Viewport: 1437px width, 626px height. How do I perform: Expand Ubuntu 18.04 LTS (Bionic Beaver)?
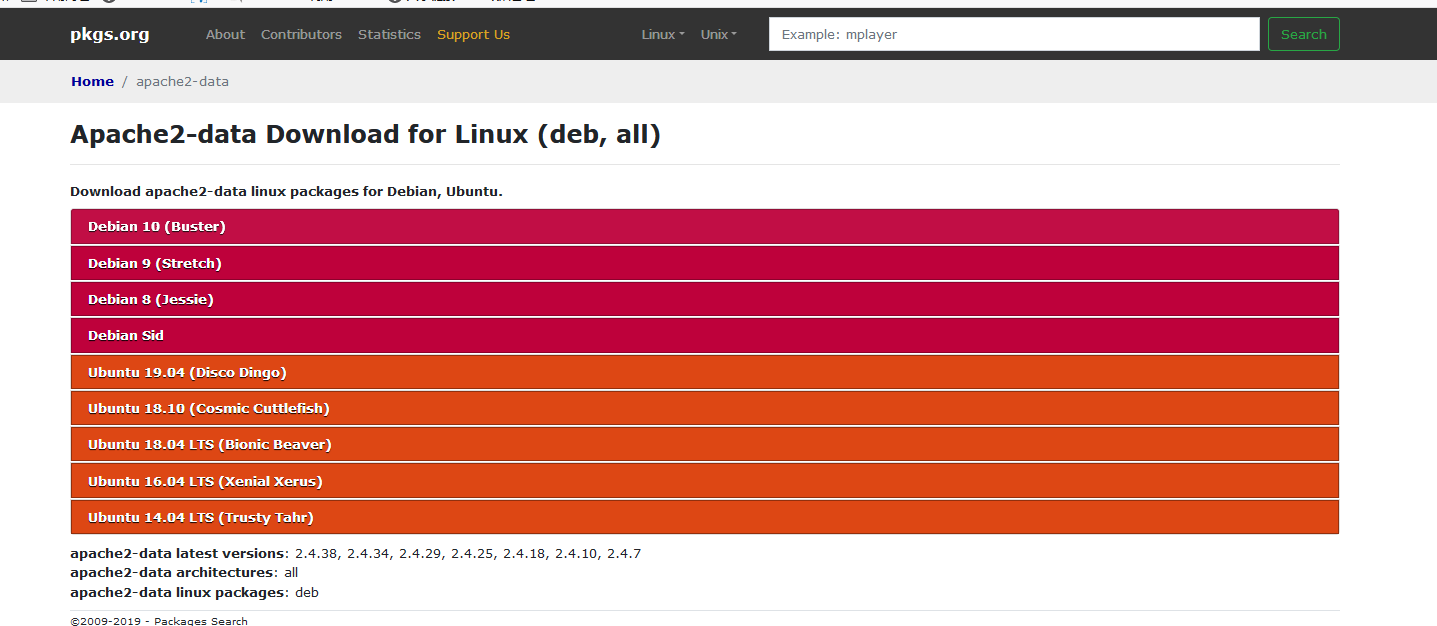pos(705,444)
